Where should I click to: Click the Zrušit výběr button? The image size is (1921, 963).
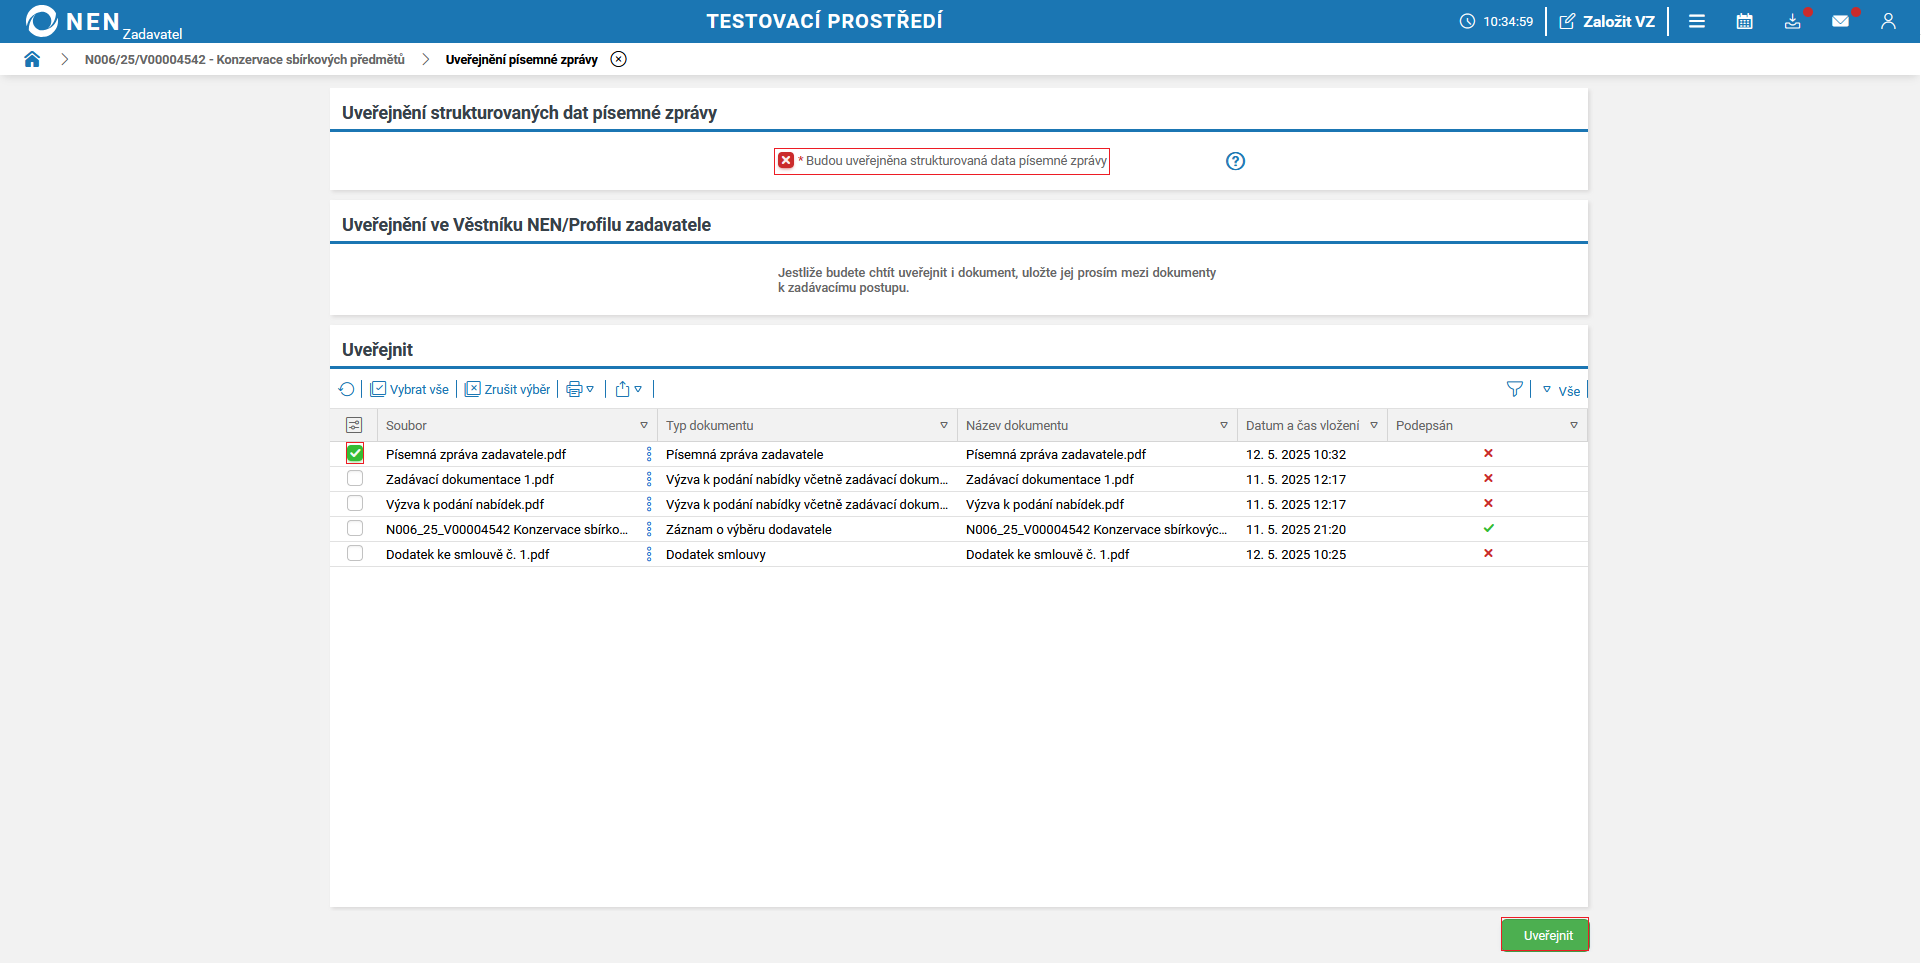[507, 390]
